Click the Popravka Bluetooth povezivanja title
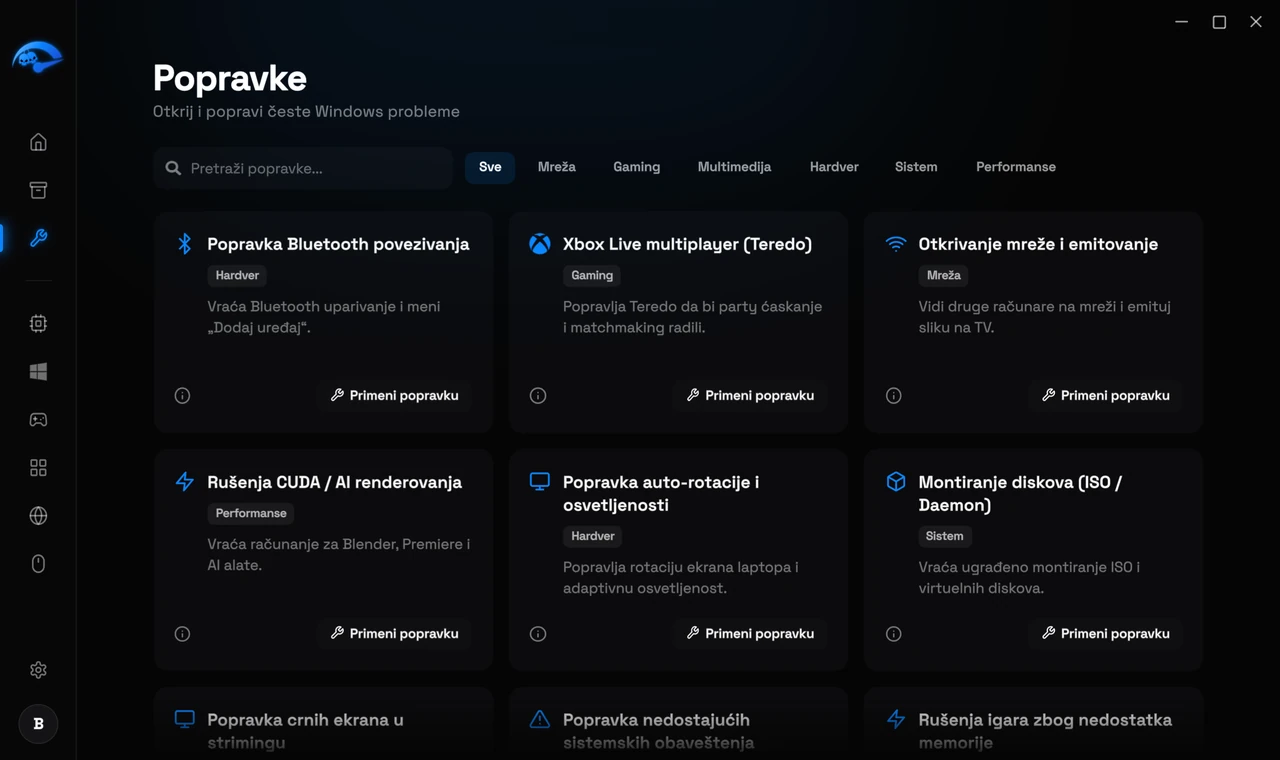Viewport: 1280px width, 760px height. [338, 244]
